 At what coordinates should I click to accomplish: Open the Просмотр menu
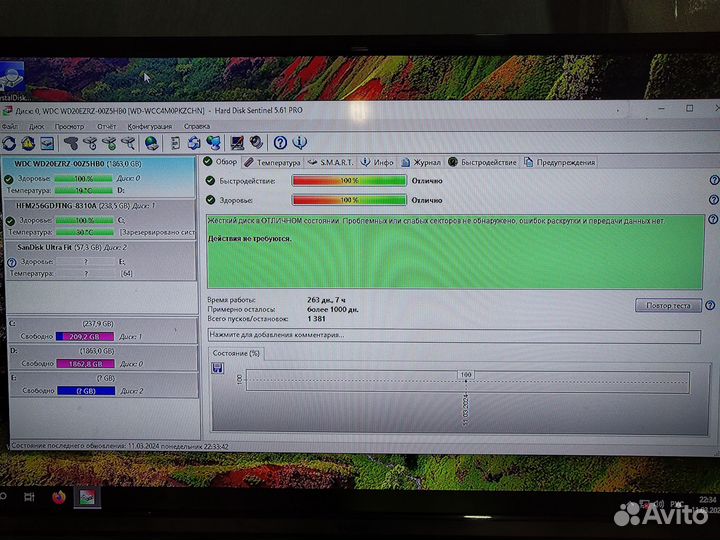pos(69,126)
